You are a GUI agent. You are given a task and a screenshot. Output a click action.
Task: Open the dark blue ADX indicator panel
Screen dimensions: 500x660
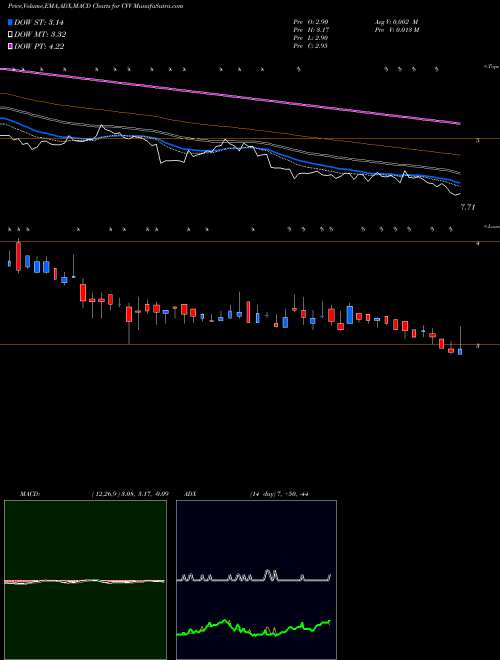[256, 580]
